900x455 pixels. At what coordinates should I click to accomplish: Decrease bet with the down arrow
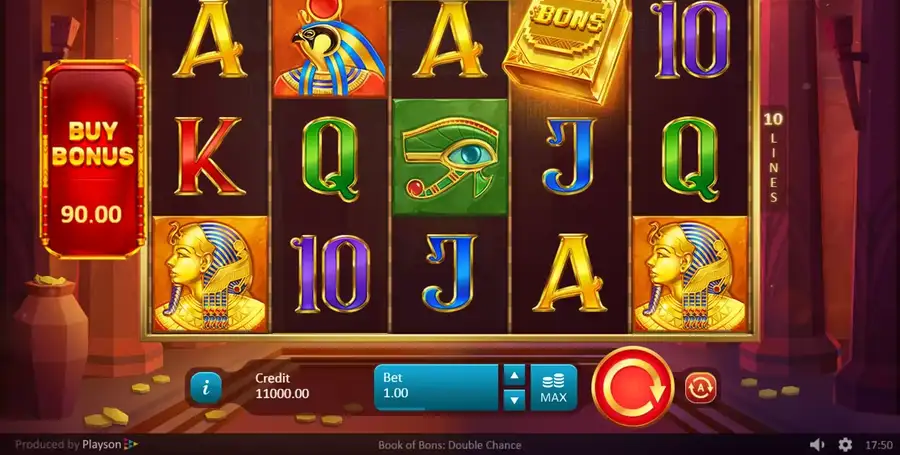tap(514, 399)
